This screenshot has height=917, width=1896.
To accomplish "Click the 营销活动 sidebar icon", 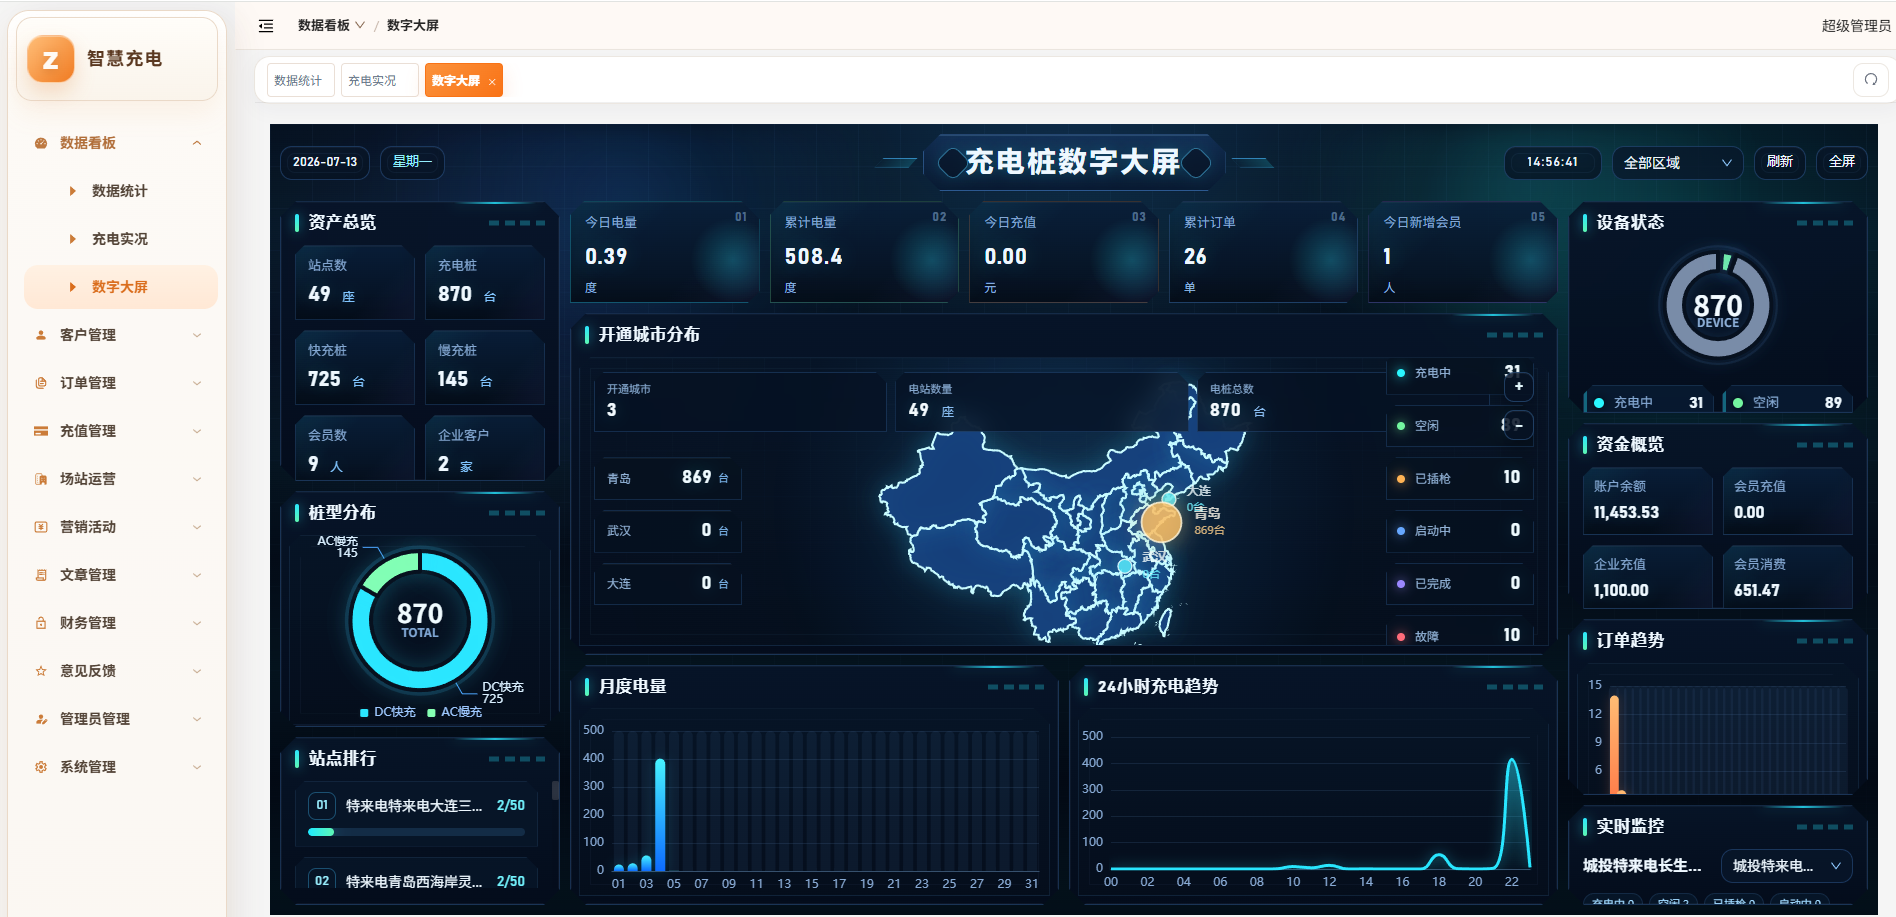I will pyautogui.click(x=41, y=527).
